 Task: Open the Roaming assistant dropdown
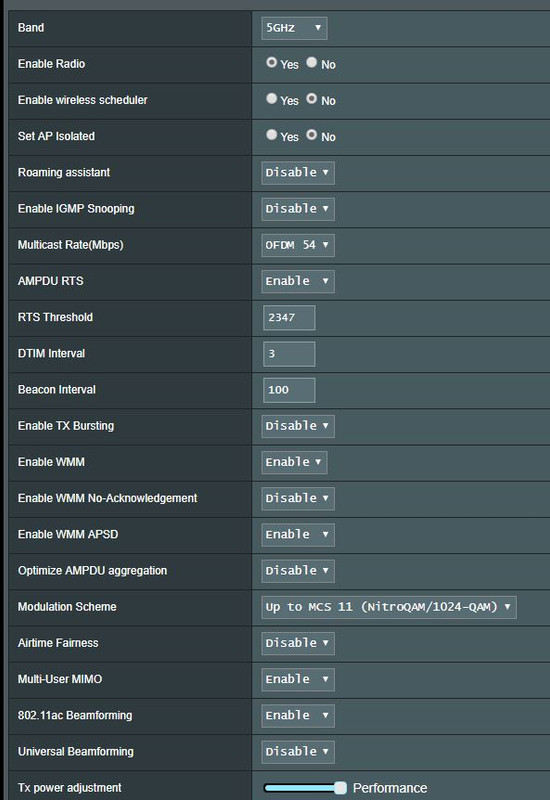(x=298, y=172)
